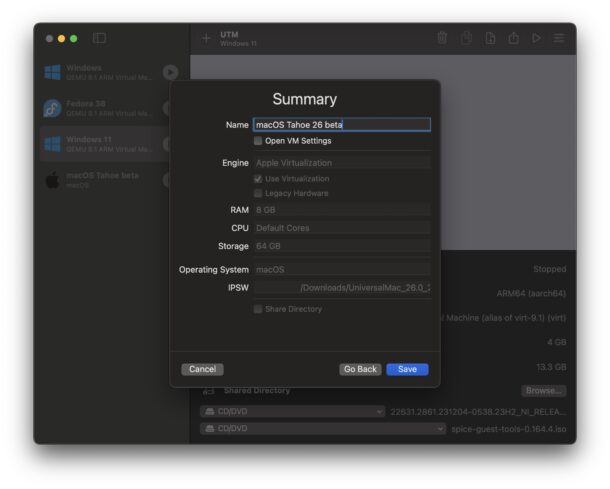Toggle the Legacy Hardware checkbox

point(258,193)
